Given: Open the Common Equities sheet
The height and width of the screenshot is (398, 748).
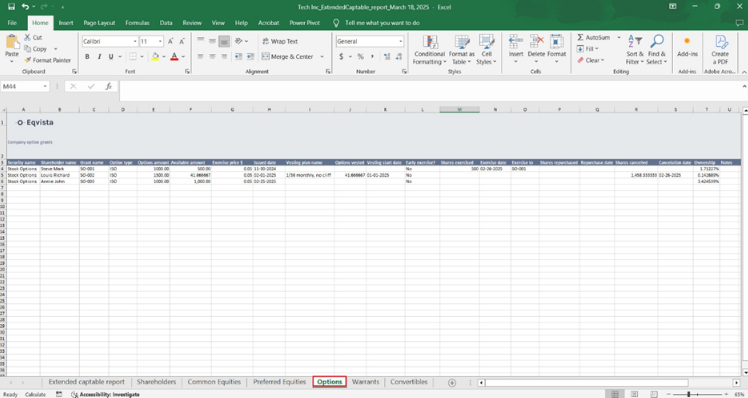Looking at the screenshot, I should (214, 382).
